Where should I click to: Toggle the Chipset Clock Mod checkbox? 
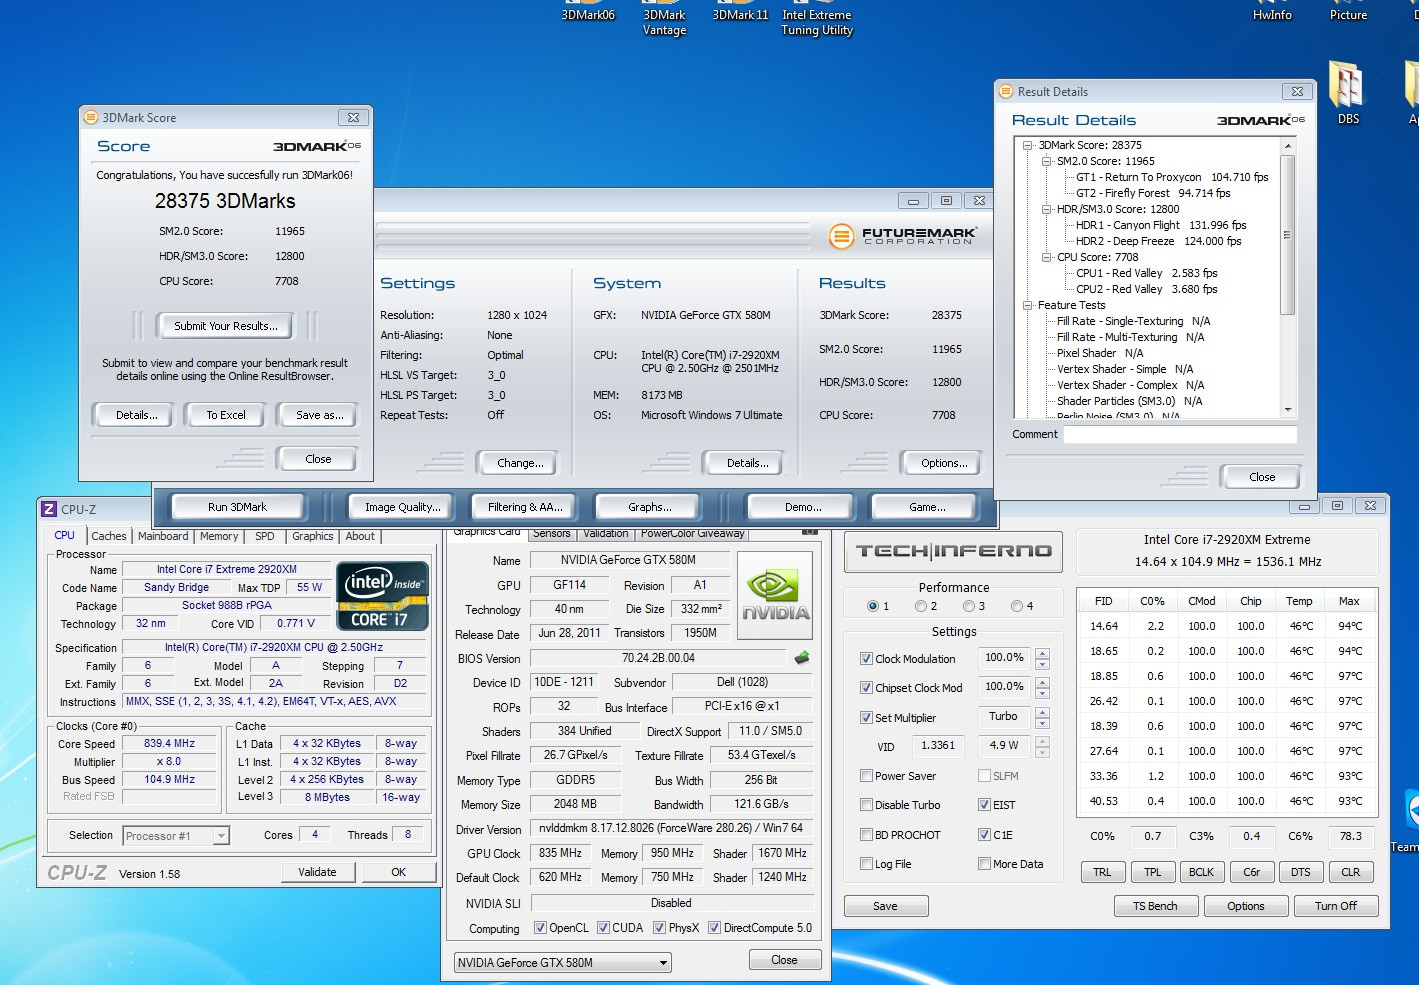pos(866,688)
